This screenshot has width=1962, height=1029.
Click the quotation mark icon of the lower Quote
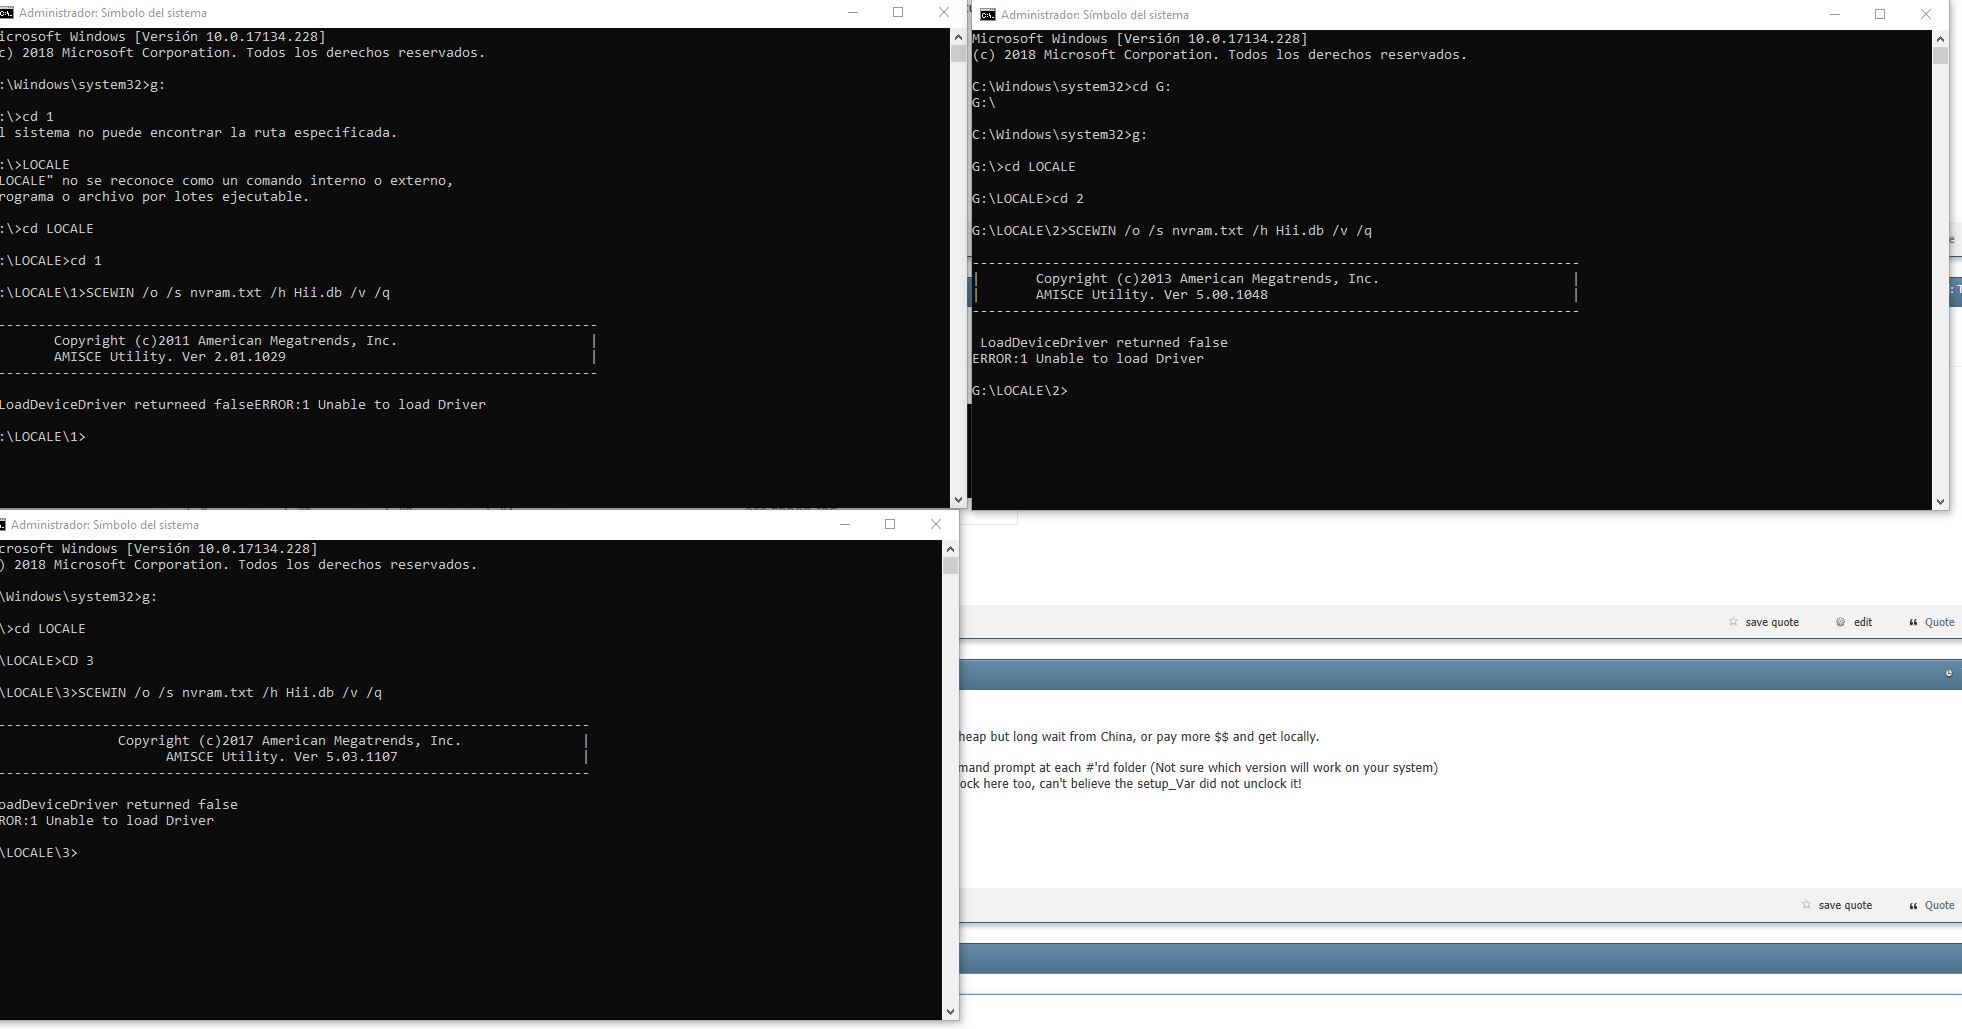click(x=1913, y=905)
